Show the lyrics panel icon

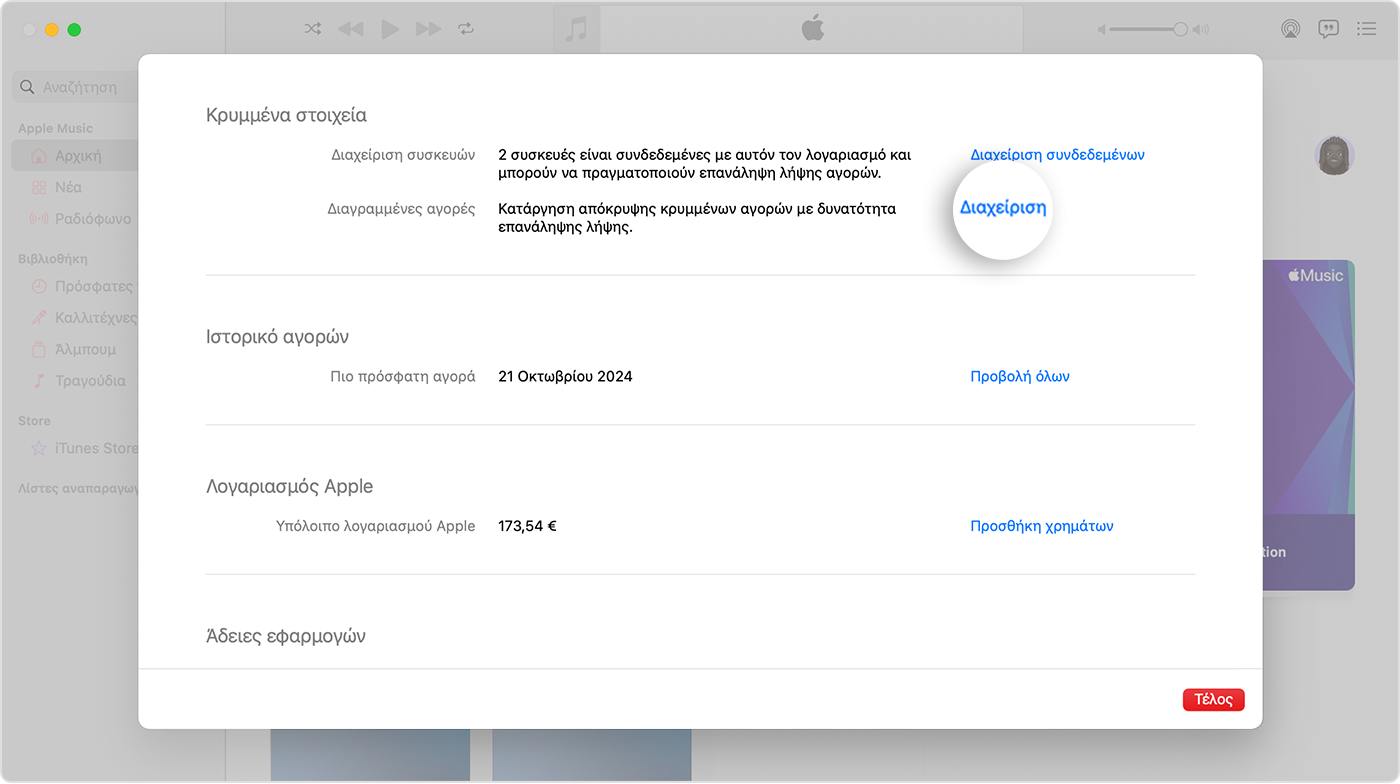(1328, 29)
